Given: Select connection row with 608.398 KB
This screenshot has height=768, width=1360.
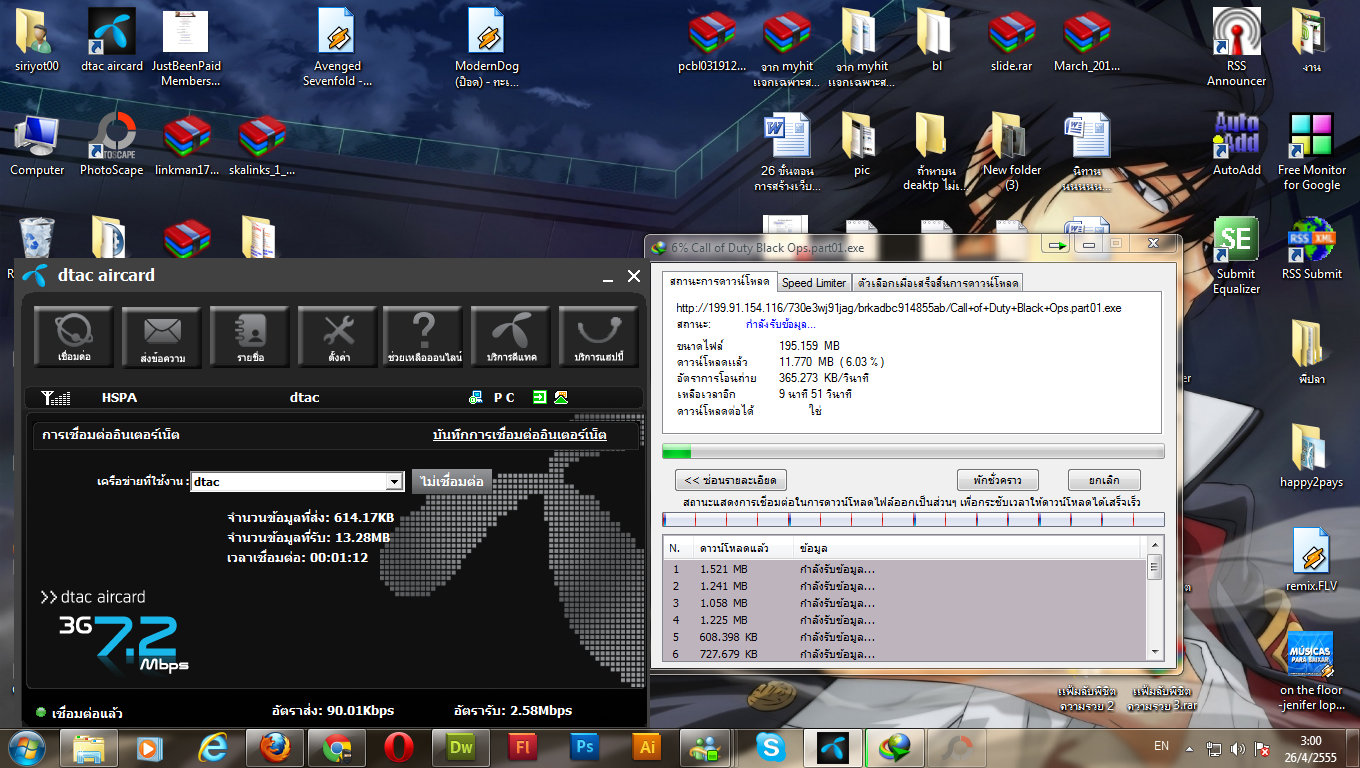Looking at the screenshot, I should (904, 637).
